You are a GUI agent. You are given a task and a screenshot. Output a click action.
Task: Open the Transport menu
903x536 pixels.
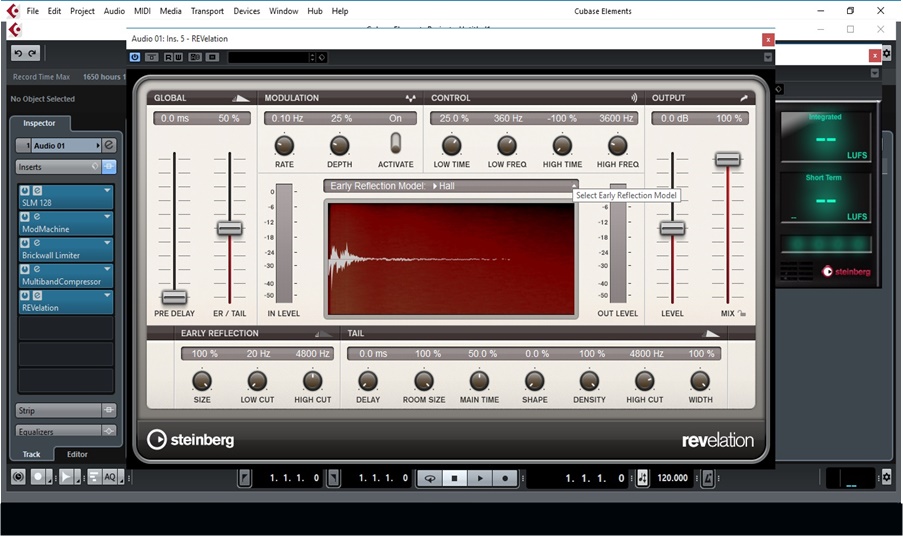pyautogui.click(x=207, y=11)
